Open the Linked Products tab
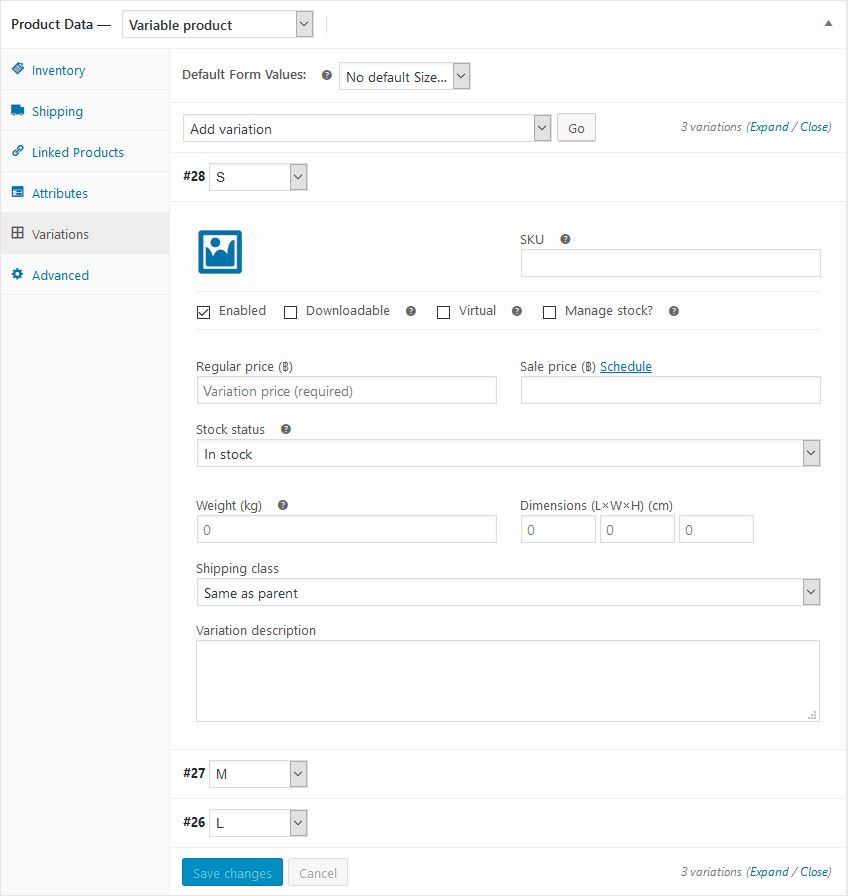Screen dimensions: 848x896 tap(85, 152)
